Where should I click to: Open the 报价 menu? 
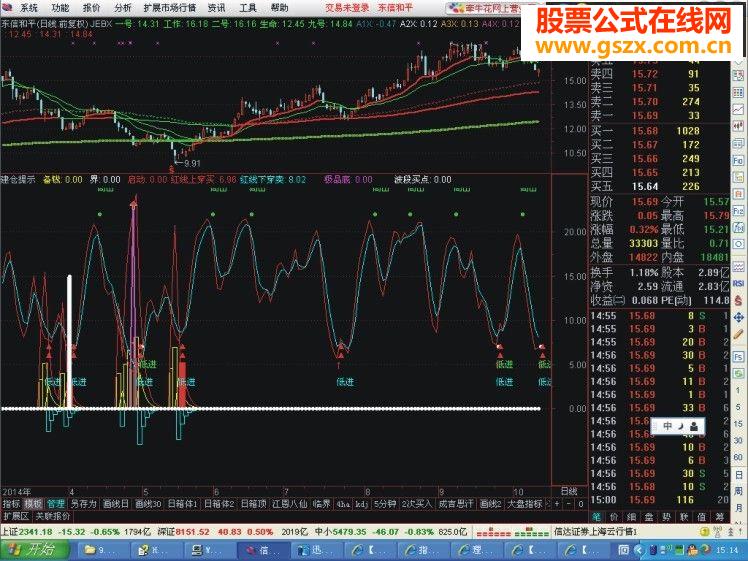click(x=91, y=8)
